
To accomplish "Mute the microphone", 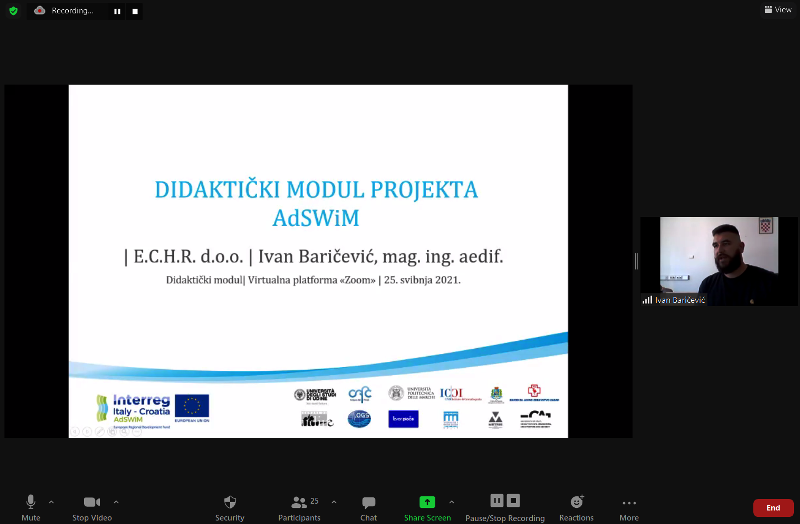I will (31, 502).
